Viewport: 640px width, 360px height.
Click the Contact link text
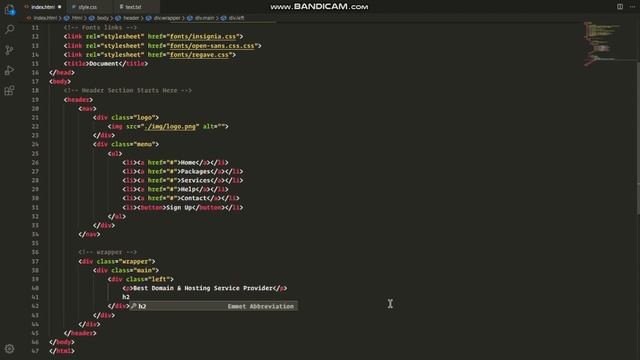pyautogui.click(x=194, y=198)
